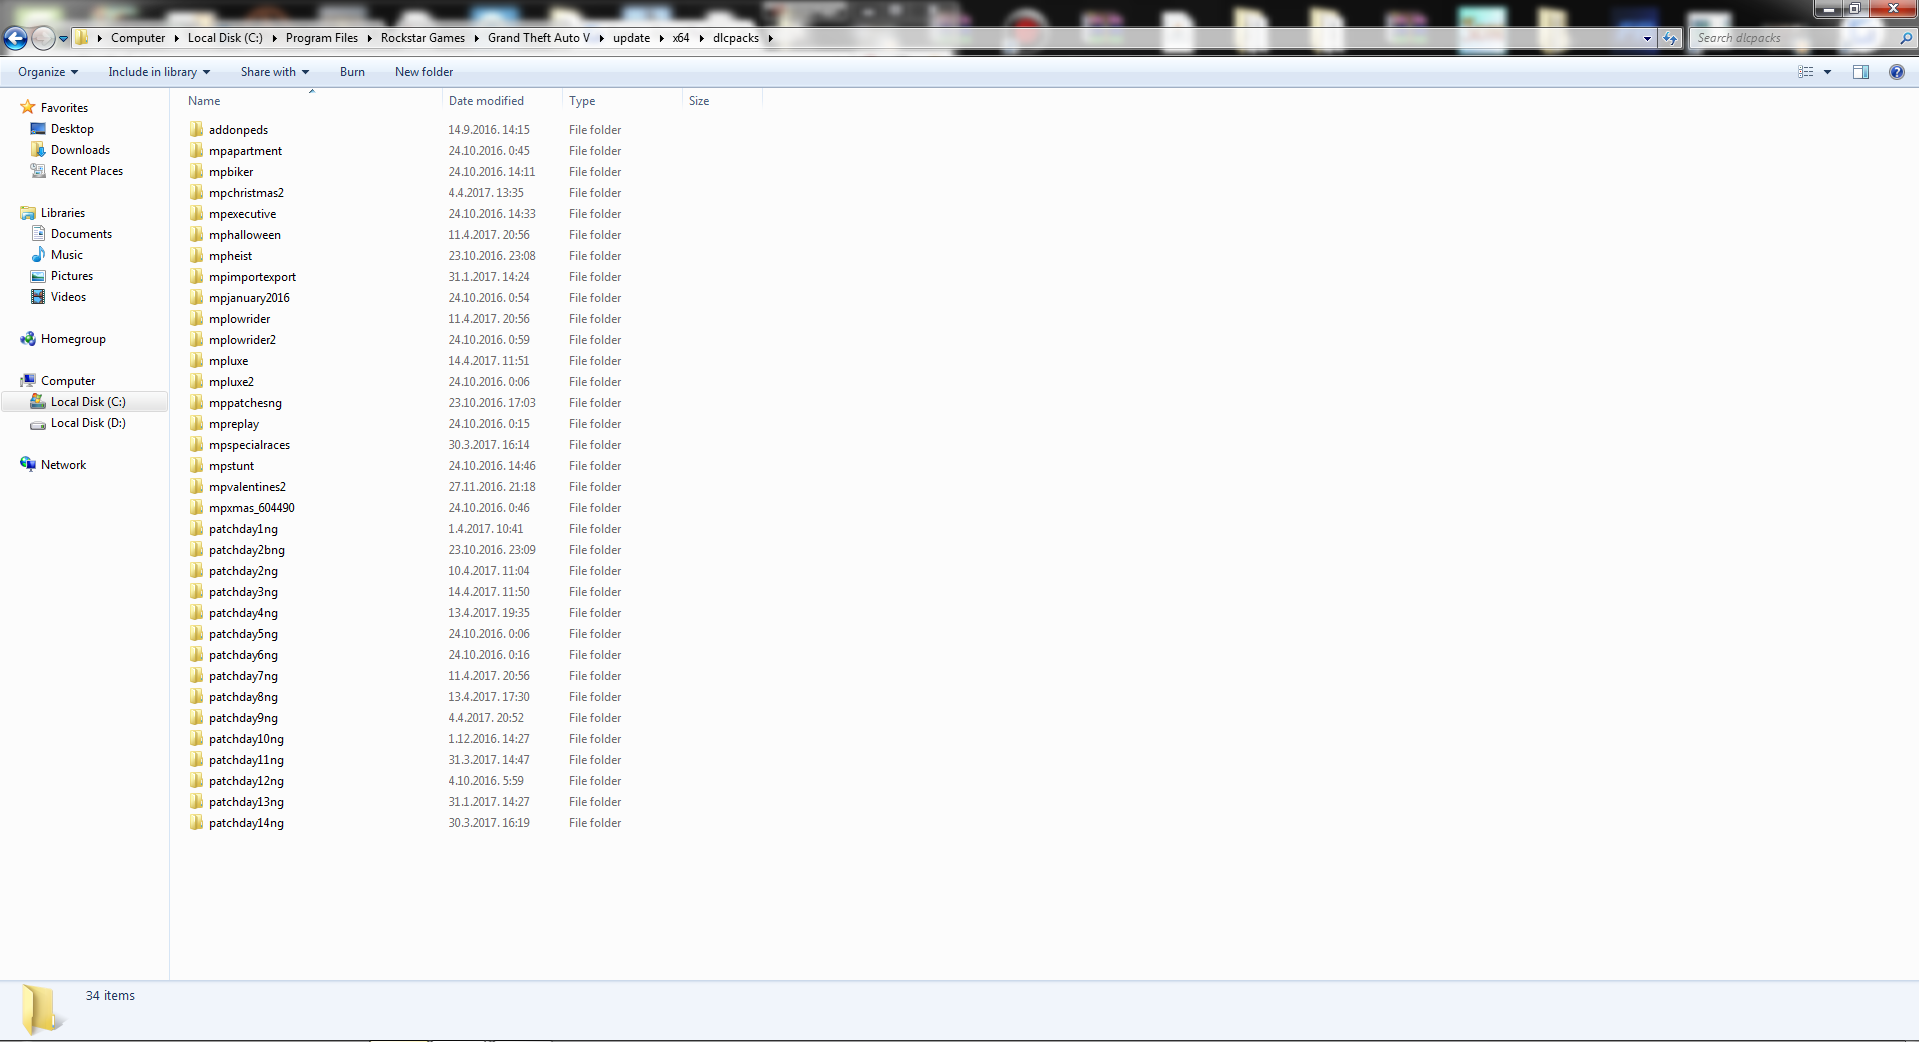This screenshot has width=1919, height=1042.
Task: Select Network in the navigation pane
Action: coord(63,465)
